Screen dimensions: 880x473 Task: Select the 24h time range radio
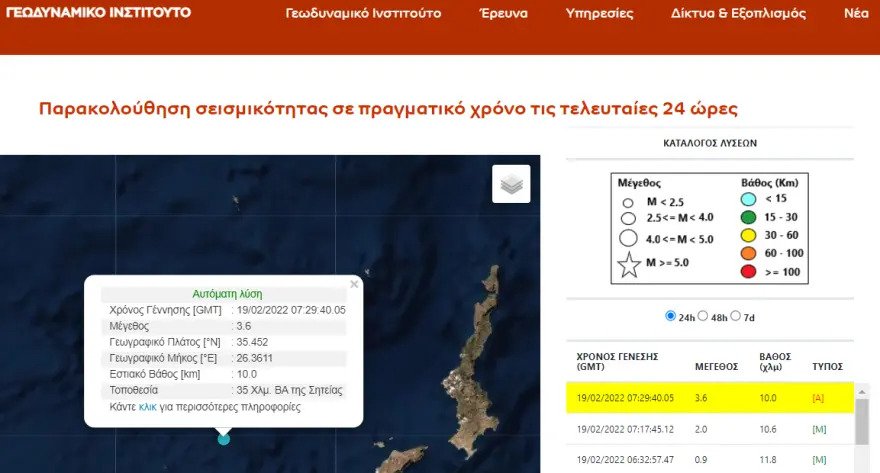[670, 316]
